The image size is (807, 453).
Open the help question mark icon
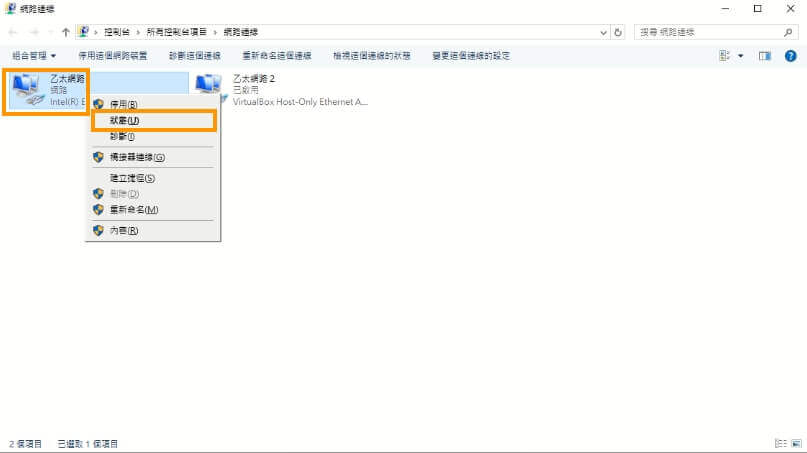(790, 56)
